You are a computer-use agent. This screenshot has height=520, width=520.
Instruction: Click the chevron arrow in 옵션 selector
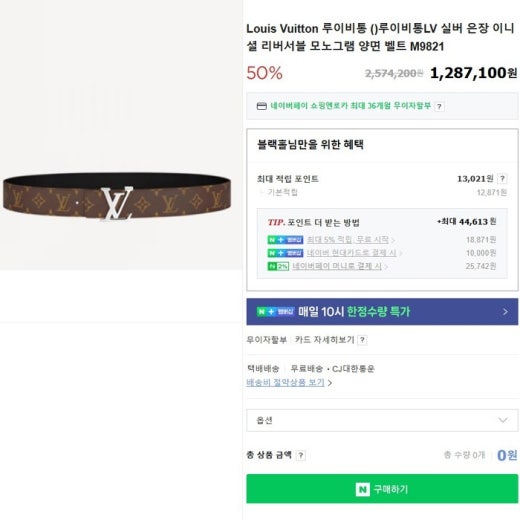click(x=503, y=420)
